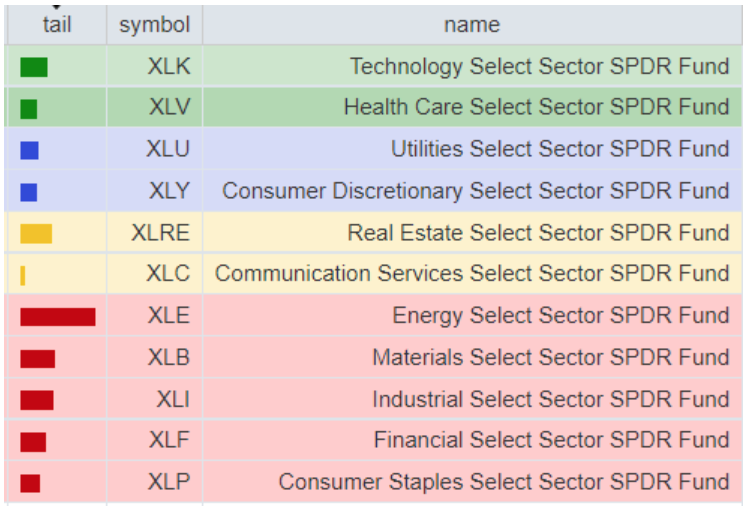Click the yellow tail bar for XLRE
Image resolution: width=744 pixels, height=508 pixels.
coord(36,233)
